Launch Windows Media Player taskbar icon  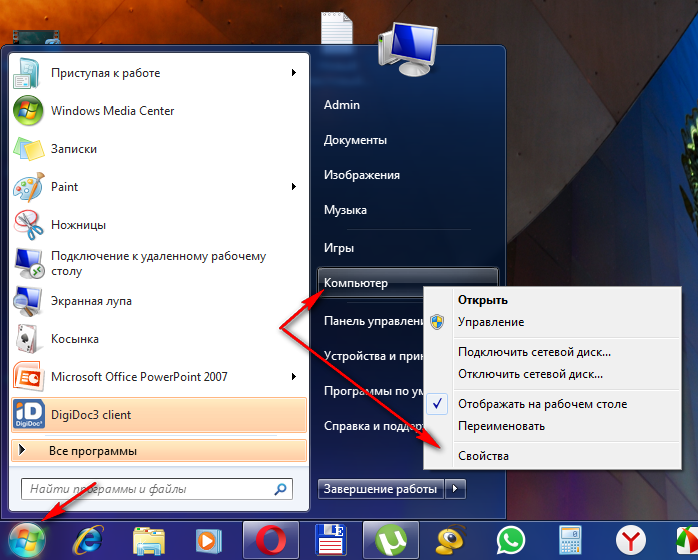pos(208,540)
